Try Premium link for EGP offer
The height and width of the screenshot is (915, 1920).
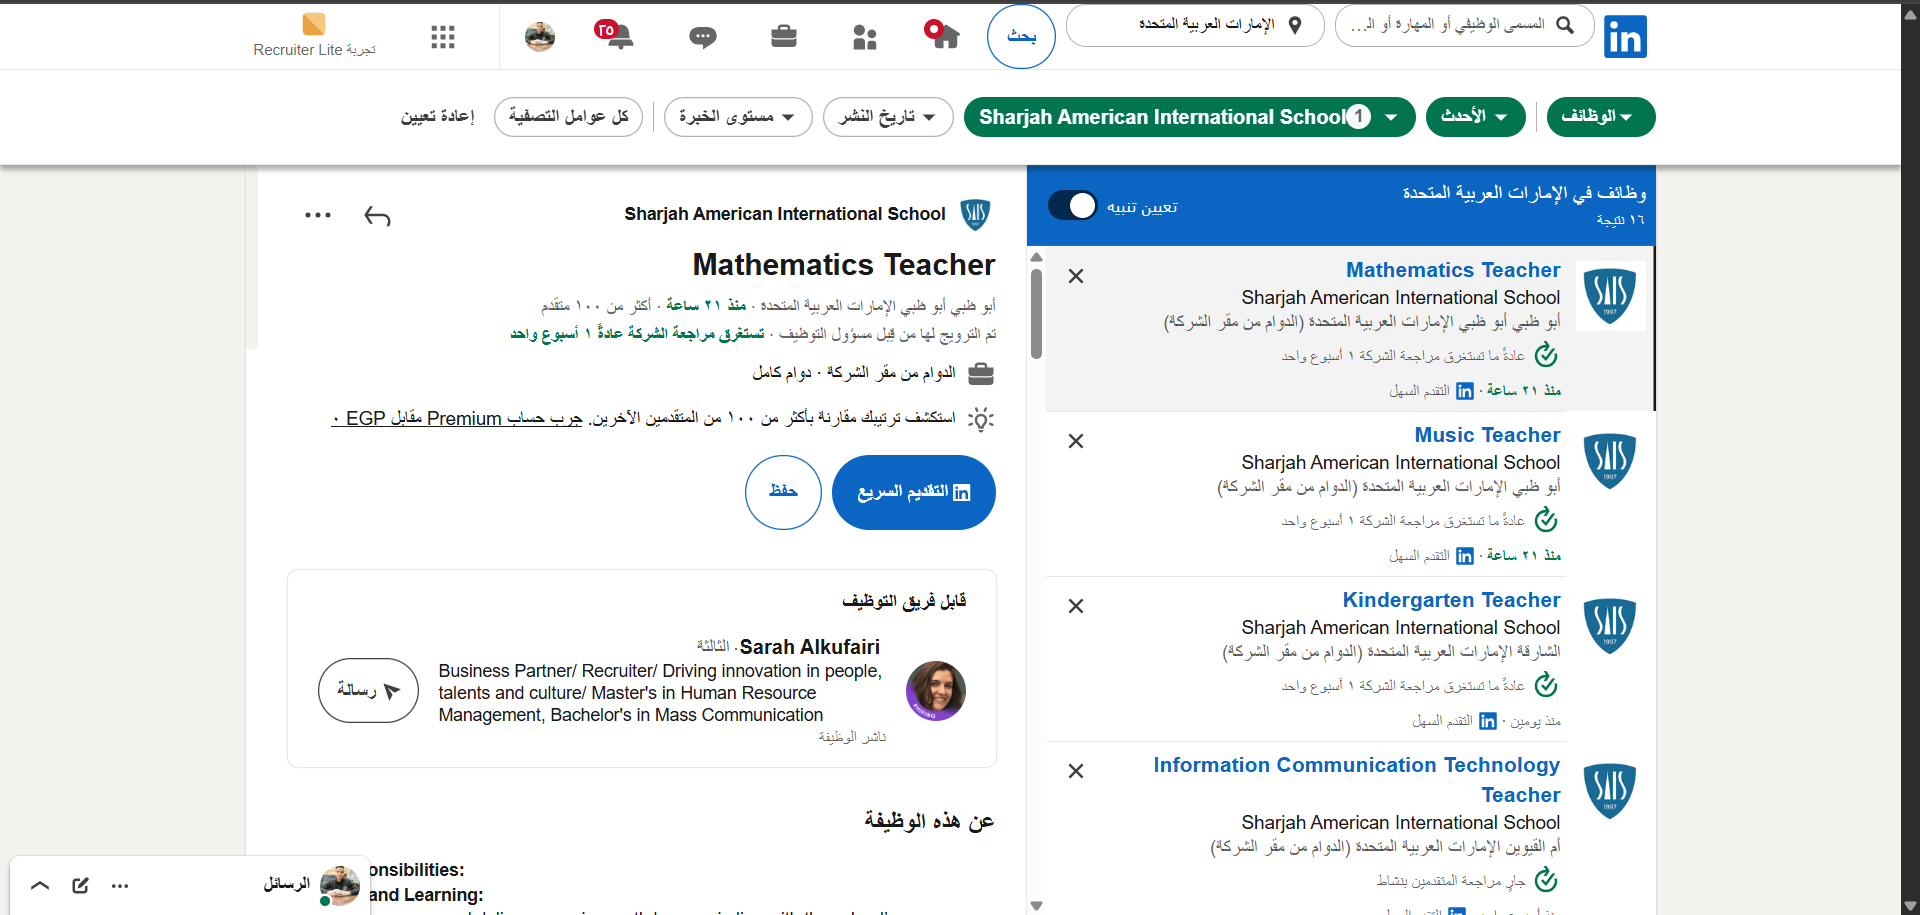coord(457,419)
